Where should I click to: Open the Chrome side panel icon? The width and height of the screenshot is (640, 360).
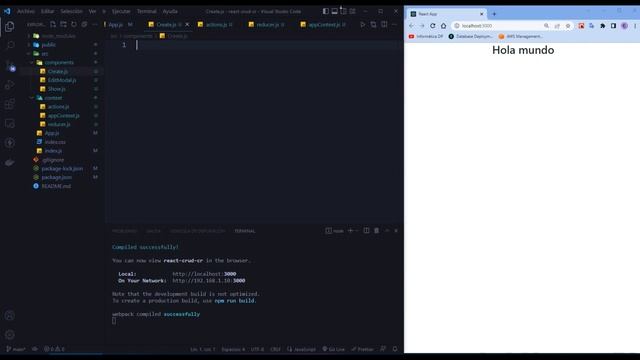(x=613, y=26)
